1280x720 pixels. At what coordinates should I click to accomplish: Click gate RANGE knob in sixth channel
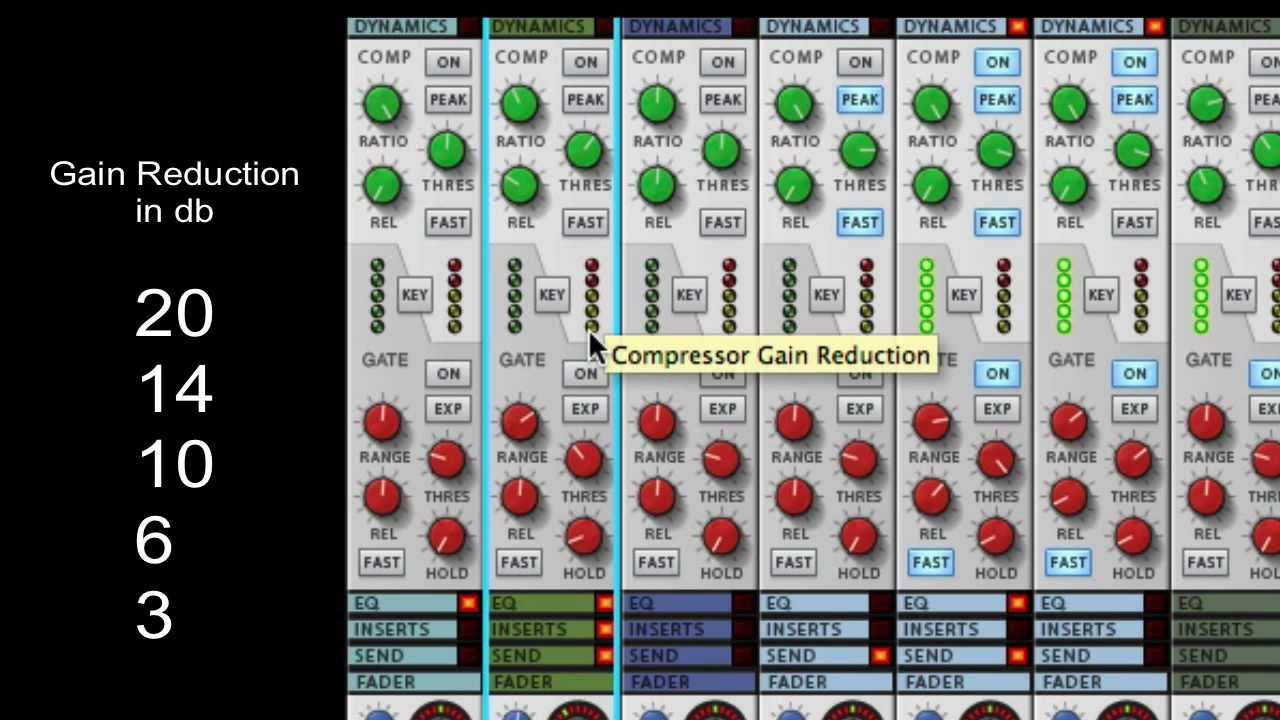pyautogui.click(x=1069, y=422)
